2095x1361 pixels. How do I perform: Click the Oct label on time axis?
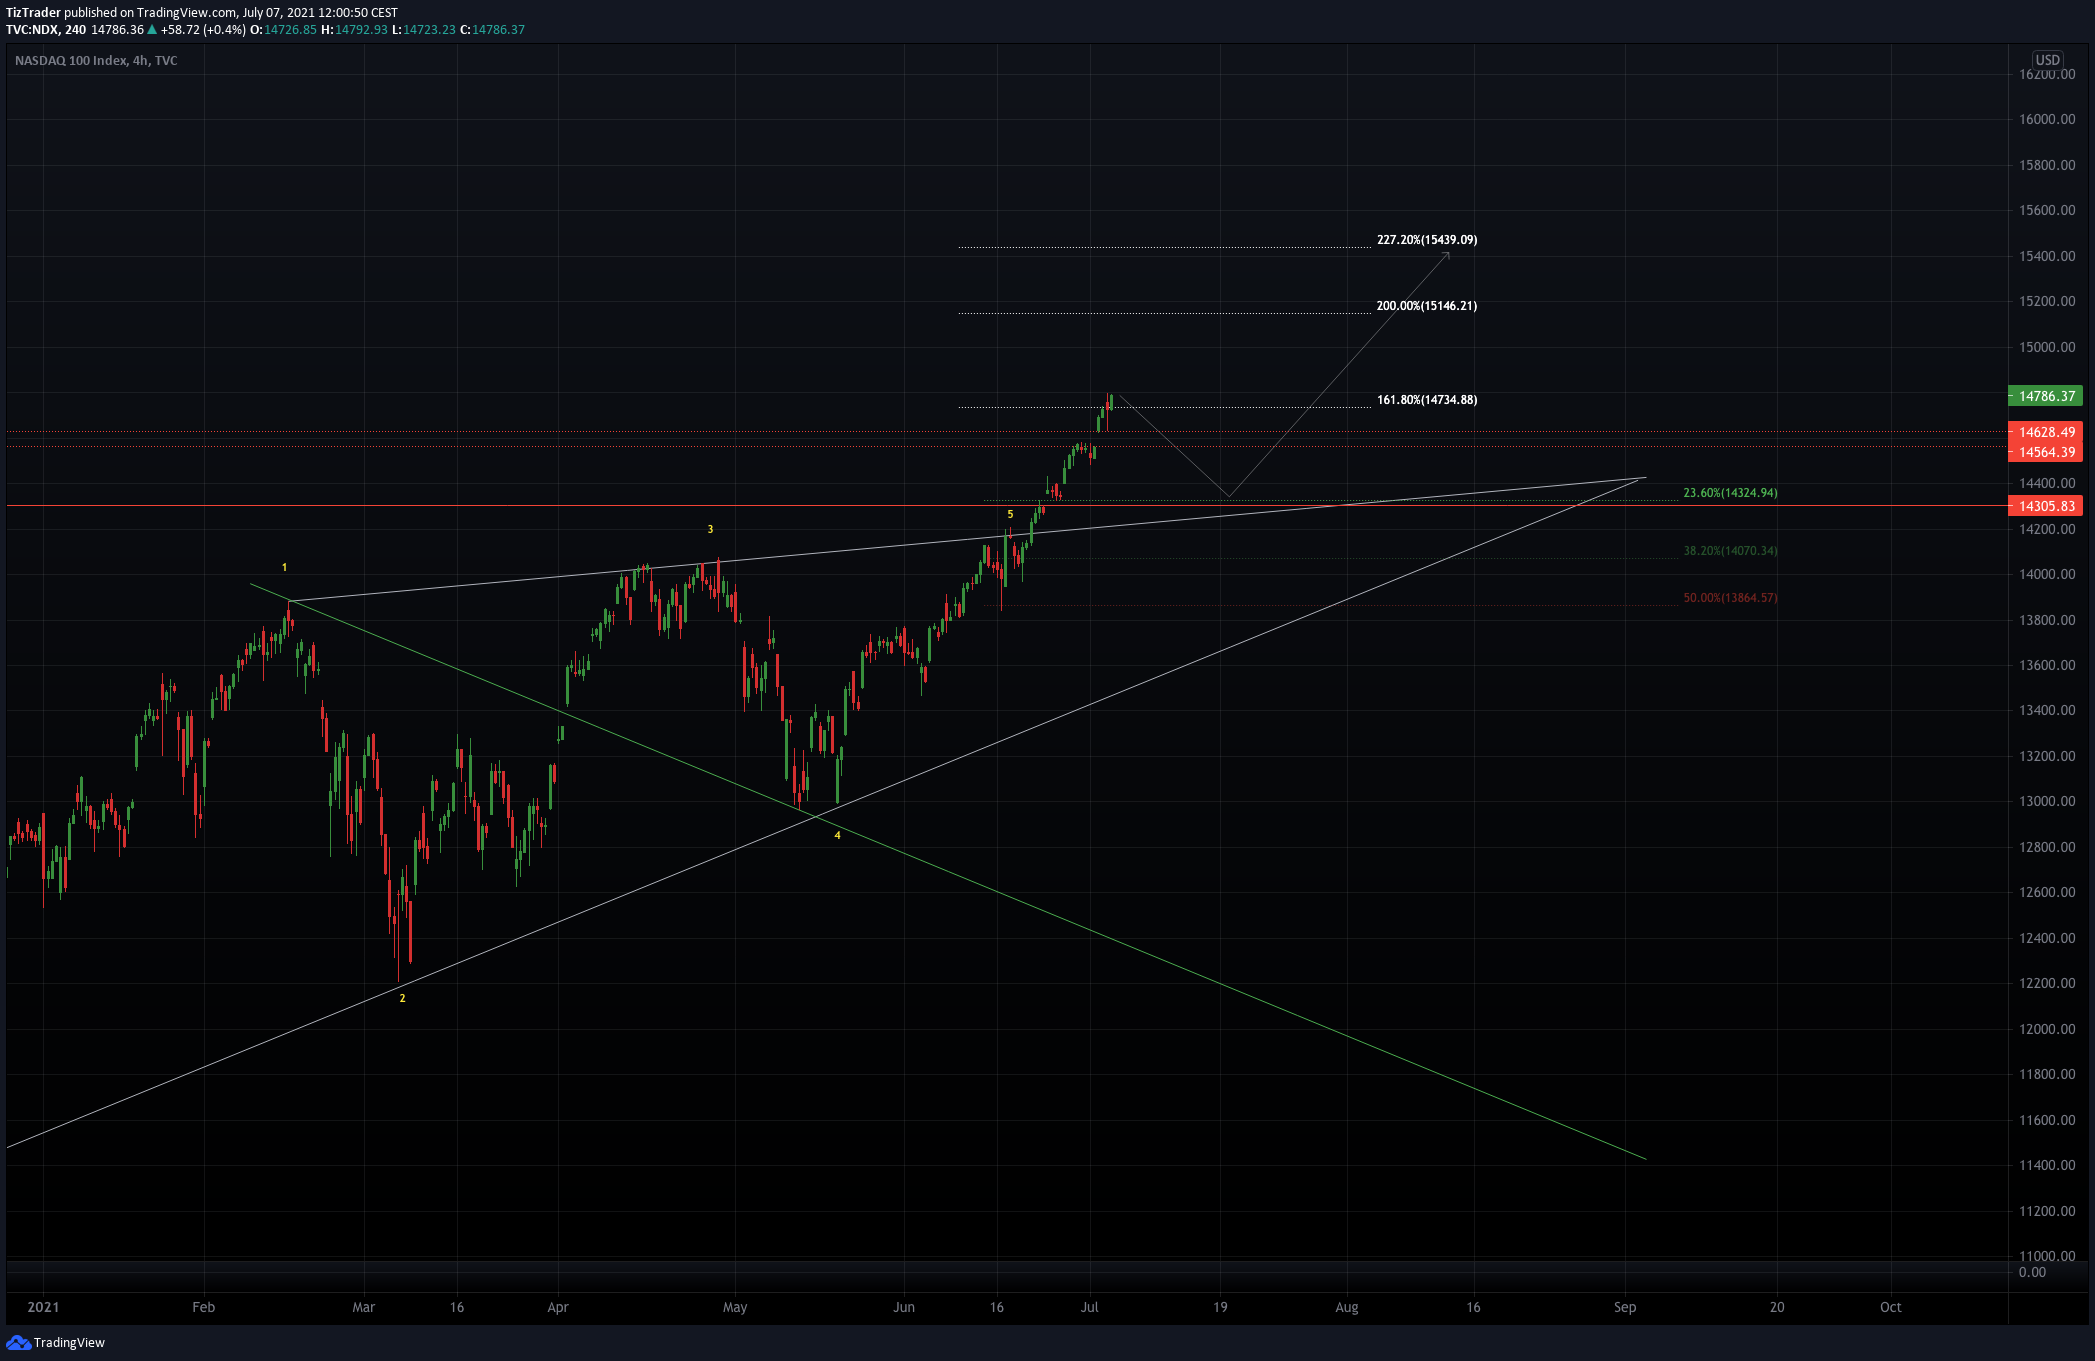1890,1307
